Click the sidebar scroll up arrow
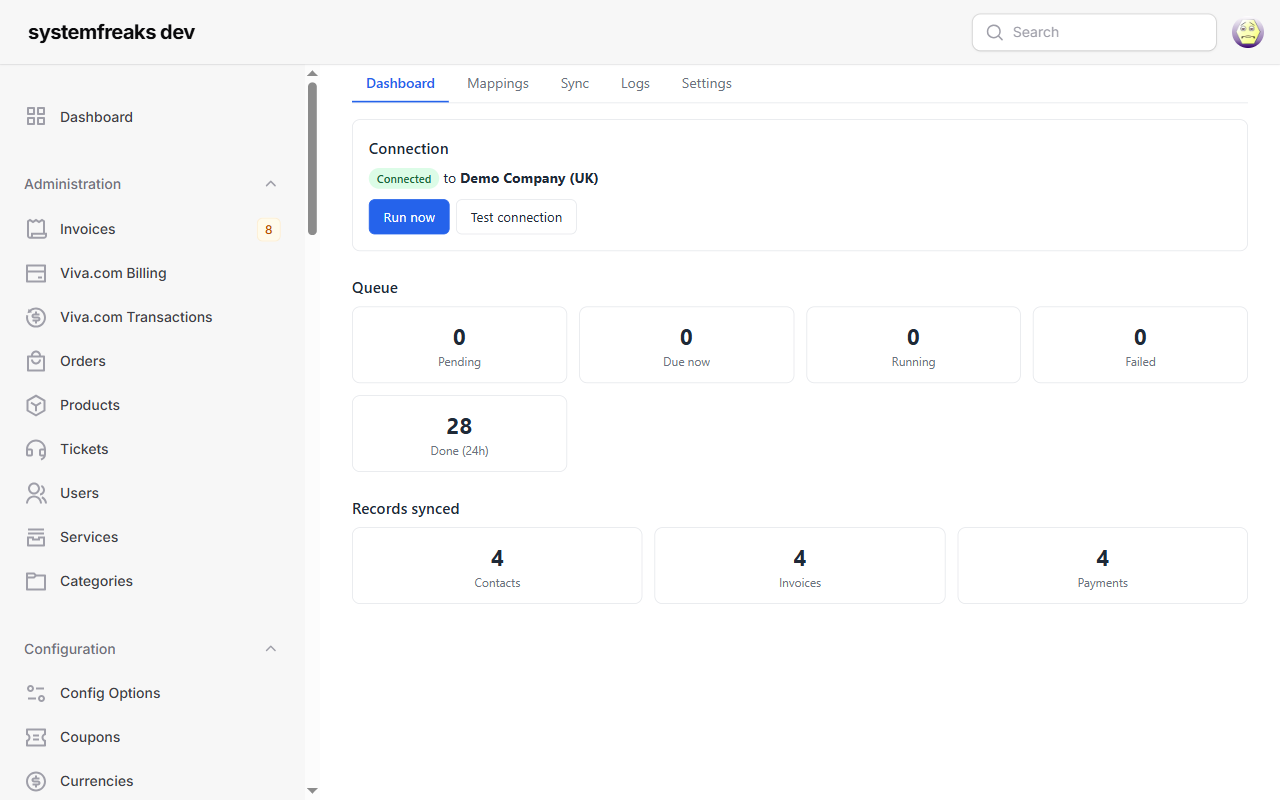Viewport: 1280px width, 800px height. point(312,74)
